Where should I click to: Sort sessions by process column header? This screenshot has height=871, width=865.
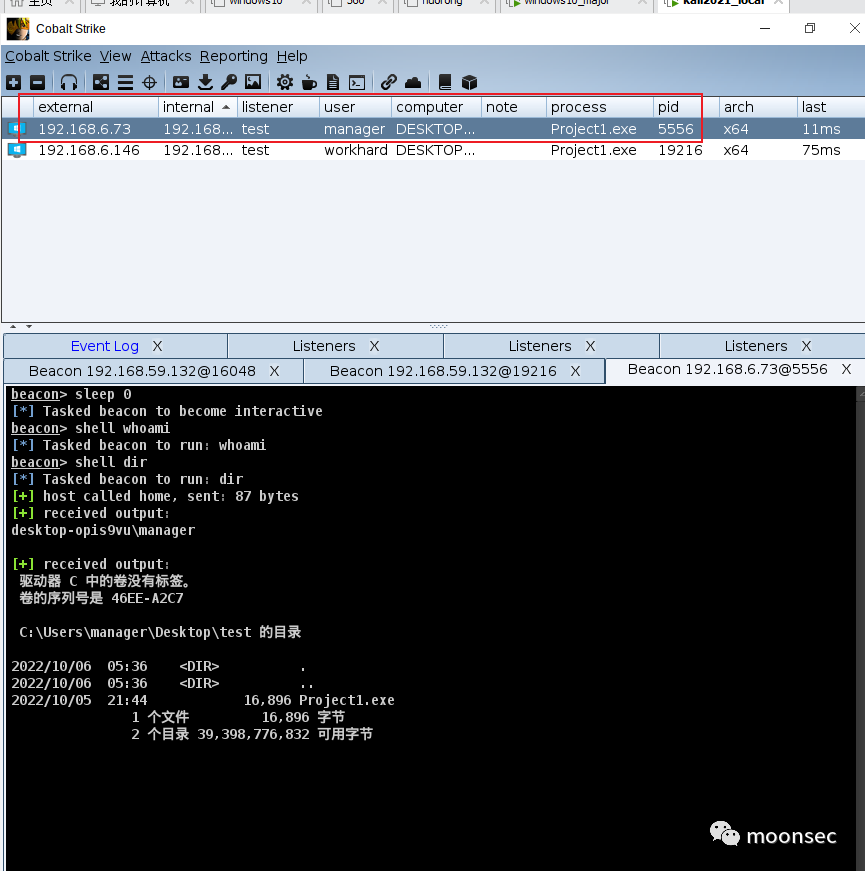(600, 107)
